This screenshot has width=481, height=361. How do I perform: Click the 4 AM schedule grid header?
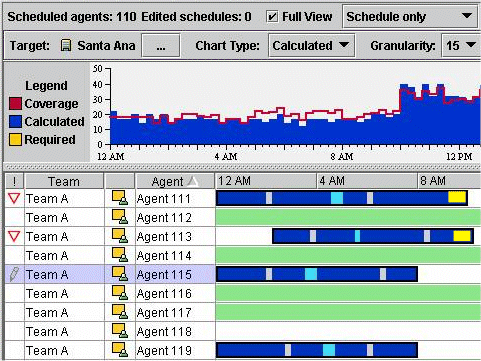[x=367, y=181]
